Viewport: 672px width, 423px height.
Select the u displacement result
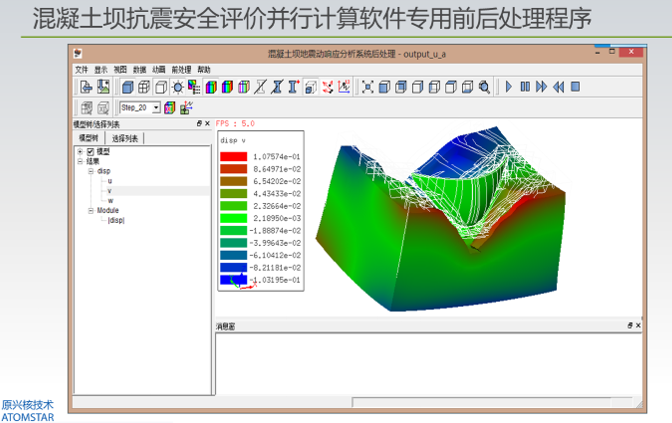110,181
